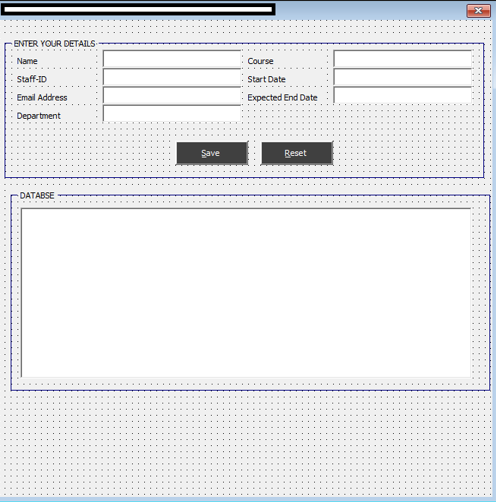The image size is (496, 502).
Task: Select the Staff-ID label
Action: click(32, 79)
